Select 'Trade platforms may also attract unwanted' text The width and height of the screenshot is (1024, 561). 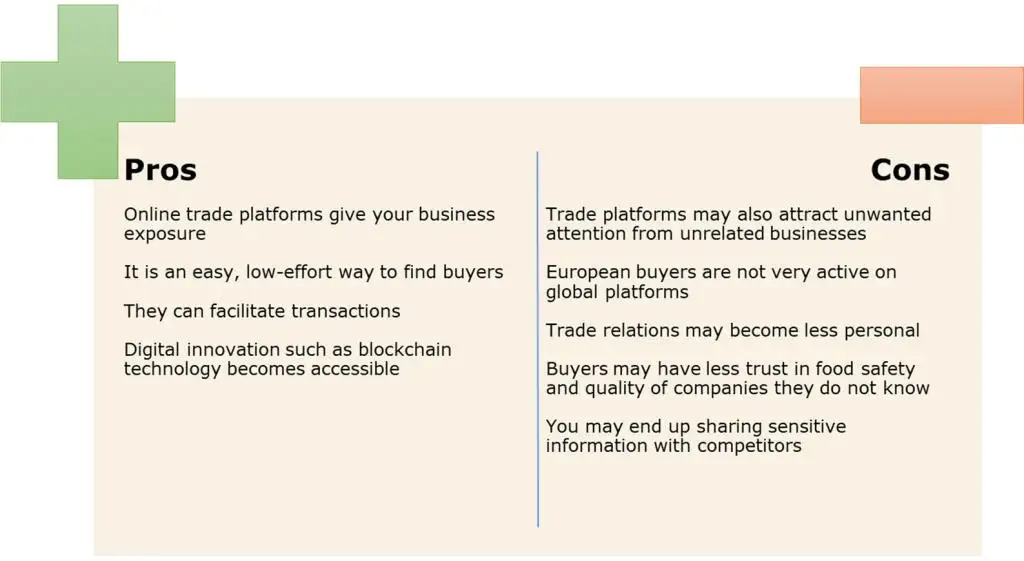click(x=738, y=214)
